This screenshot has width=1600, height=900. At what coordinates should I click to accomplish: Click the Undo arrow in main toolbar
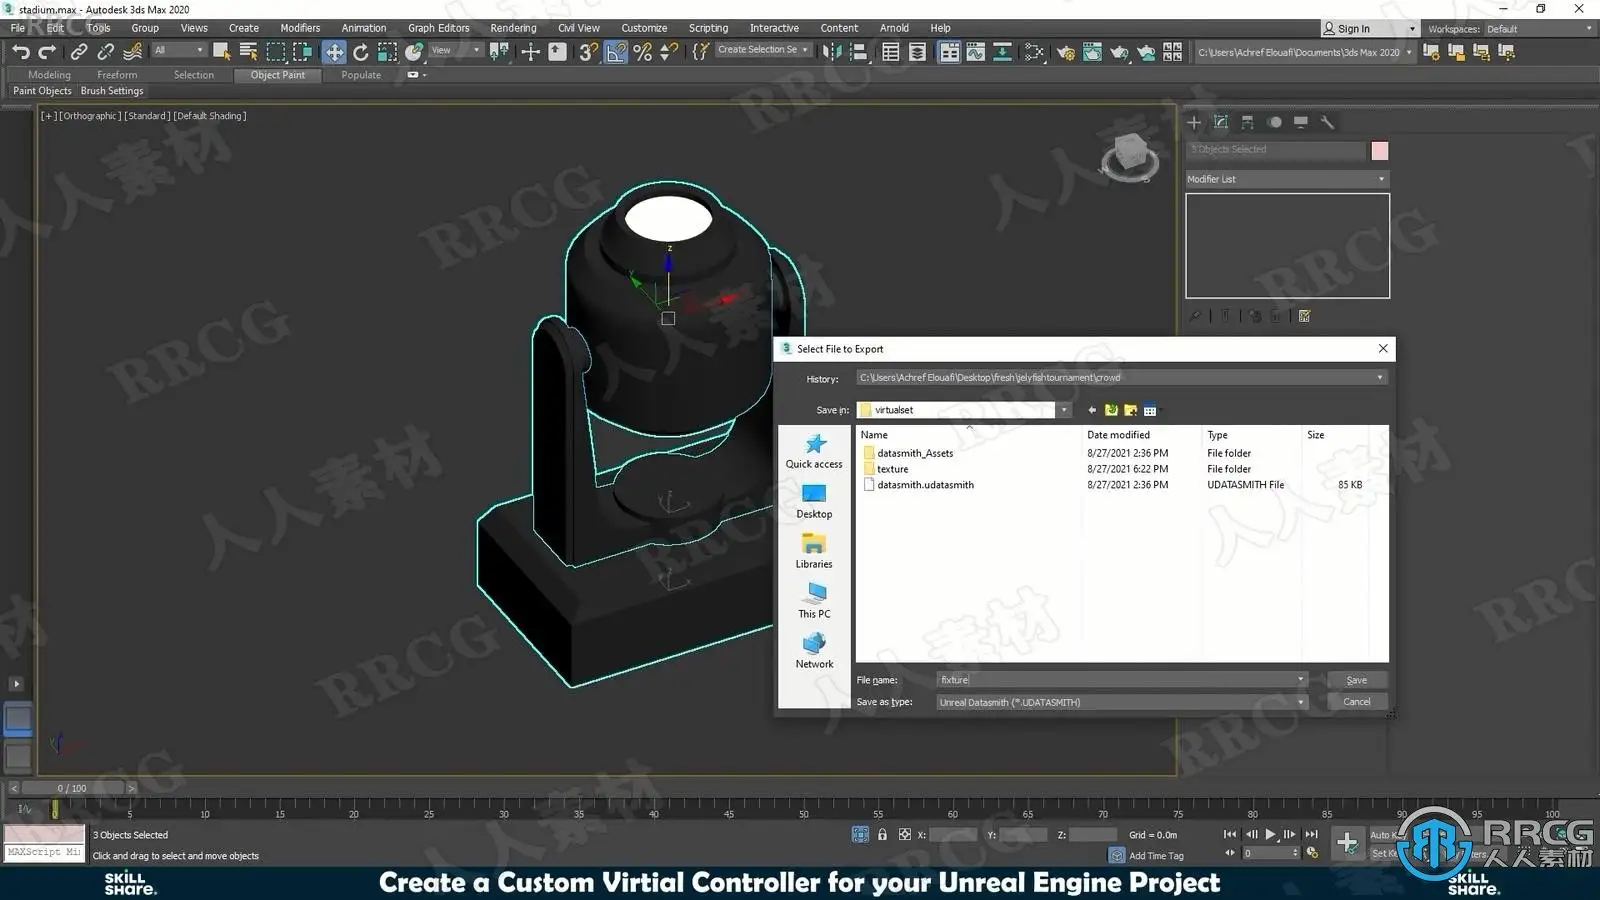21,52
